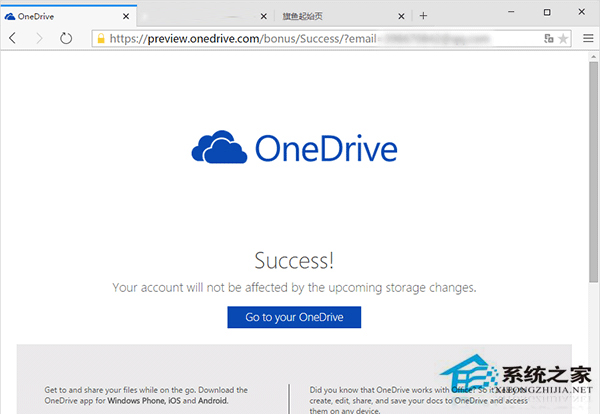The width and height of the screenshot is (600, 414).
Task: Click the Go to your OneDrive button
Action: point(294,317)
